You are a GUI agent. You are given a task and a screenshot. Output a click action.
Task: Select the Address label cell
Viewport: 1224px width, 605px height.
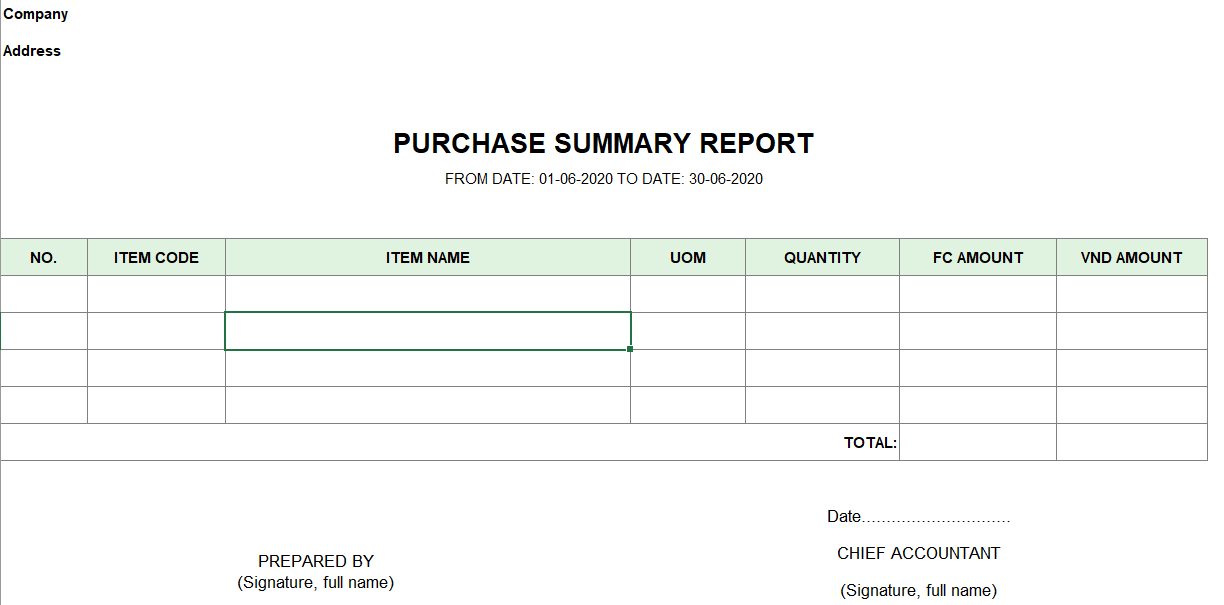(32, 51)
